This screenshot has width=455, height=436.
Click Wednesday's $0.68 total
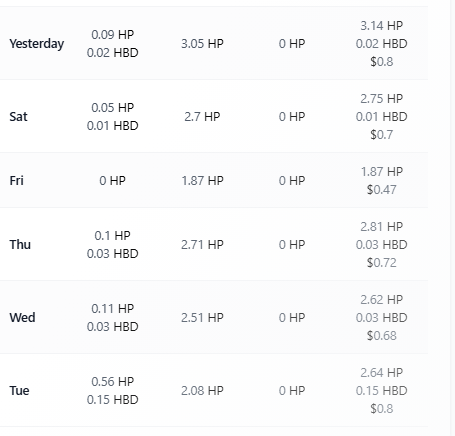[x=382, y=336]
